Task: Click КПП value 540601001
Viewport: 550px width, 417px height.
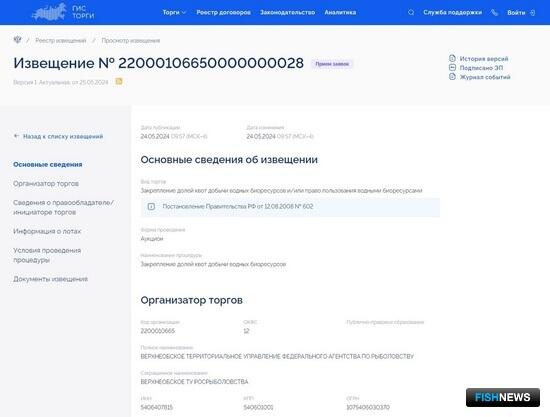Action: [x=258, y=407]
